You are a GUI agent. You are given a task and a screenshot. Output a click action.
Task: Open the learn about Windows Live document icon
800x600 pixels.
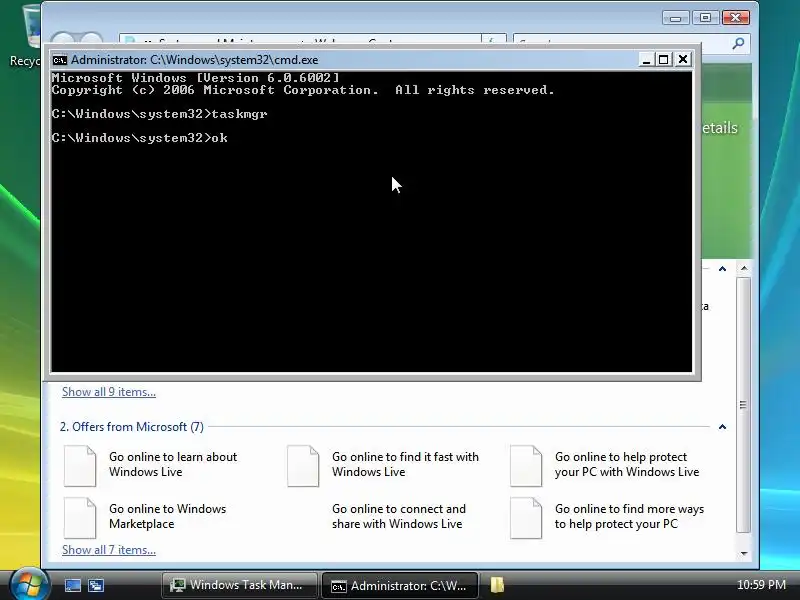pos(80,465)
